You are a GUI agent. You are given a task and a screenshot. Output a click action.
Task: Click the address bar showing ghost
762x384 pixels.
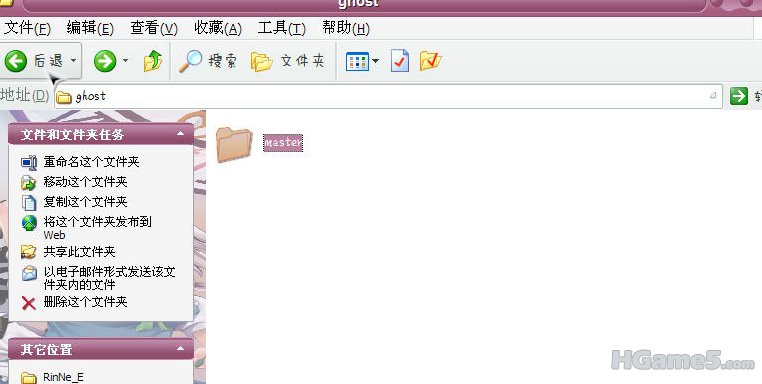tap(388, 96)
